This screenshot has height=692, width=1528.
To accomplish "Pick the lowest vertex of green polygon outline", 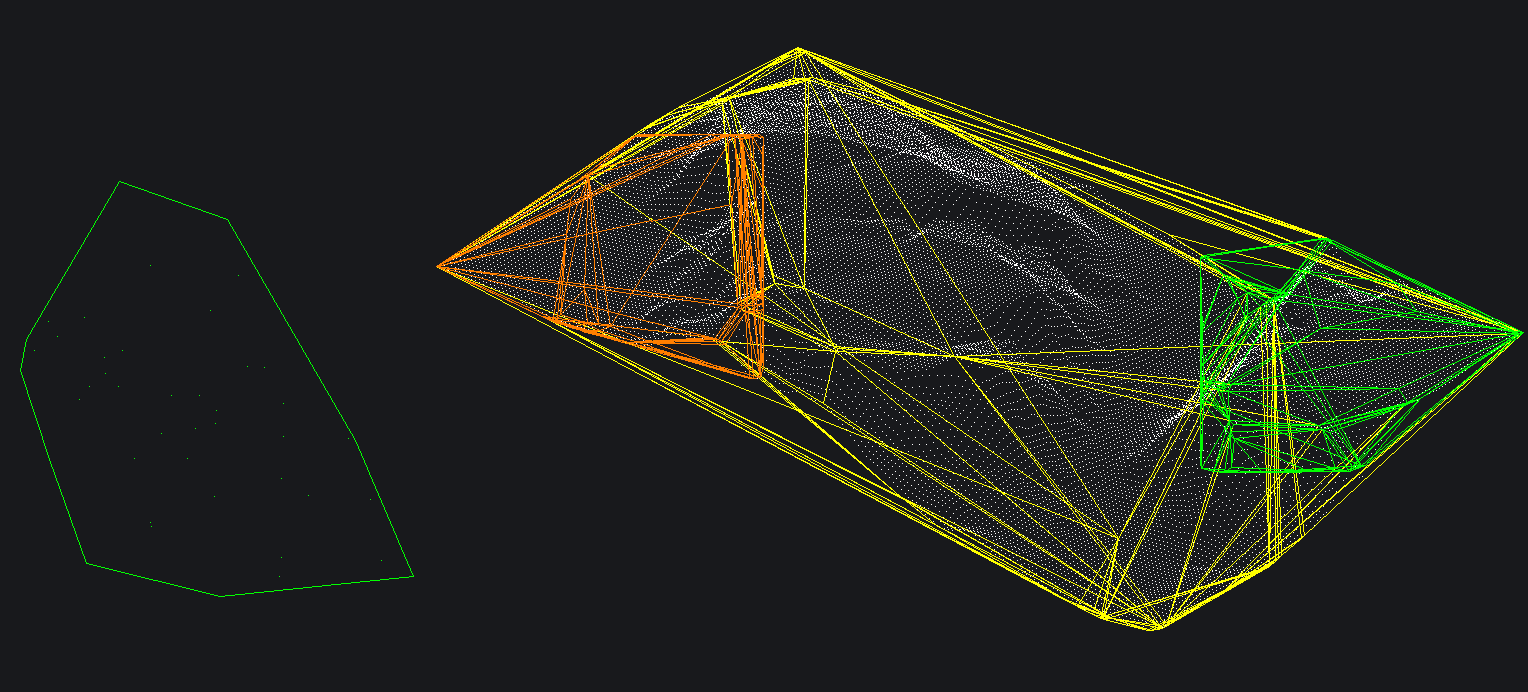I will point(221,596).
